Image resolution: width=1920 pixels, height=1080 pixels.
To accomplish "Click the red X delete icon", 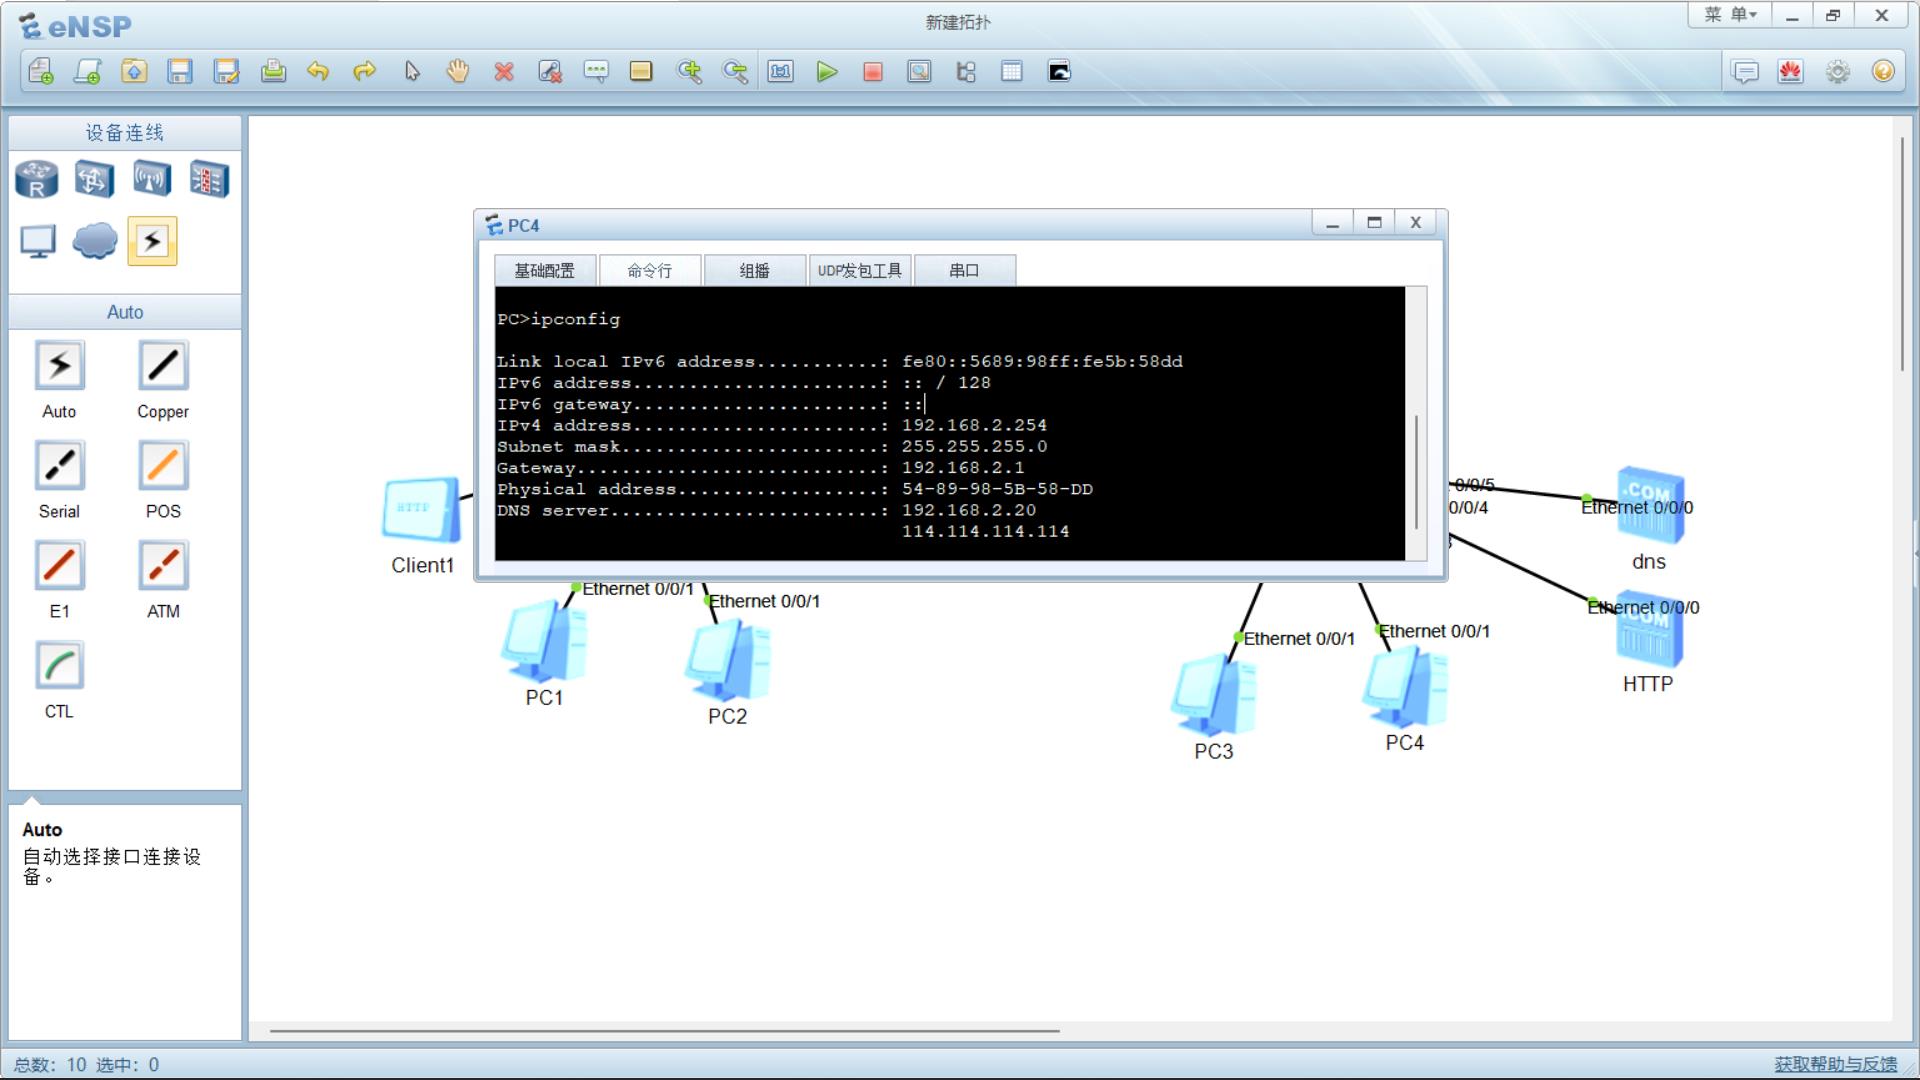I will 504,71.
